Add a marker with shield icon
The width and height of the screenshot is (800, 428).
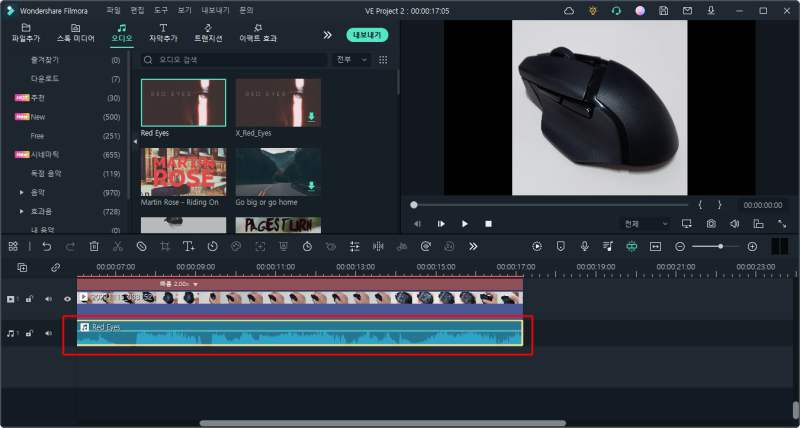561,247
